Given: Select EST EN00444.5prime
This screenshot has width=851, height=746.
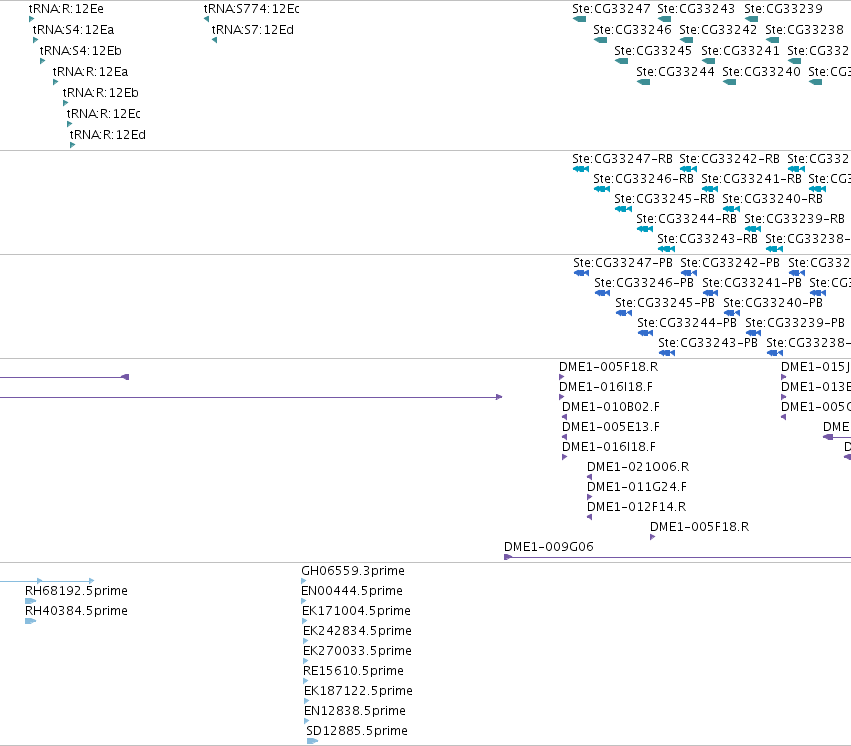Looking at the screenshot, I should 352,591.
